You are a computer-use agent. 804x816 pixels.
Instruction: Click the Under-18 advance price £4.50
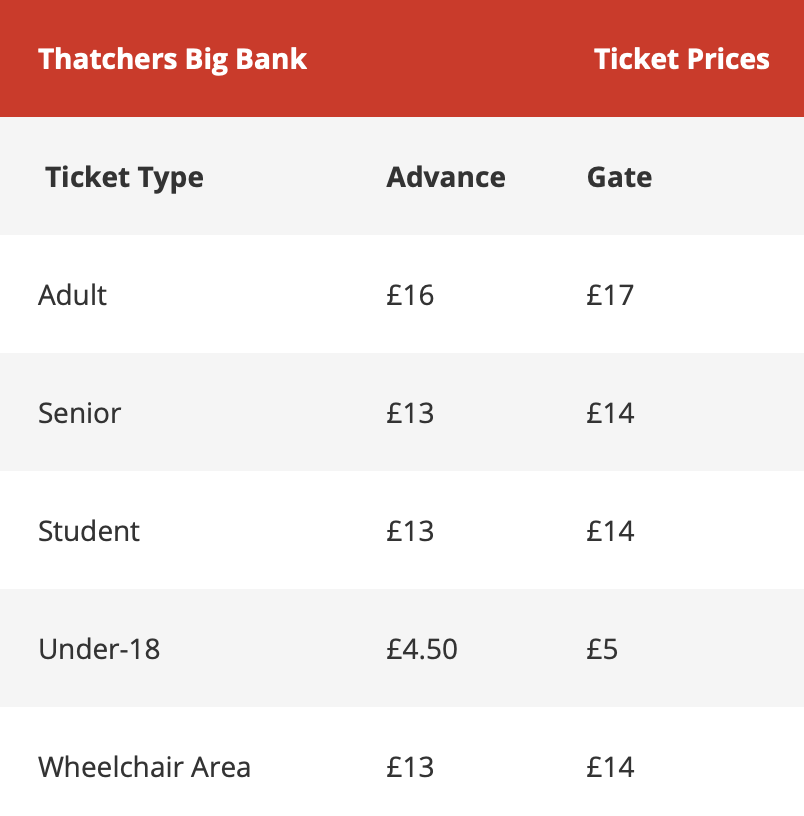point(422,649)
